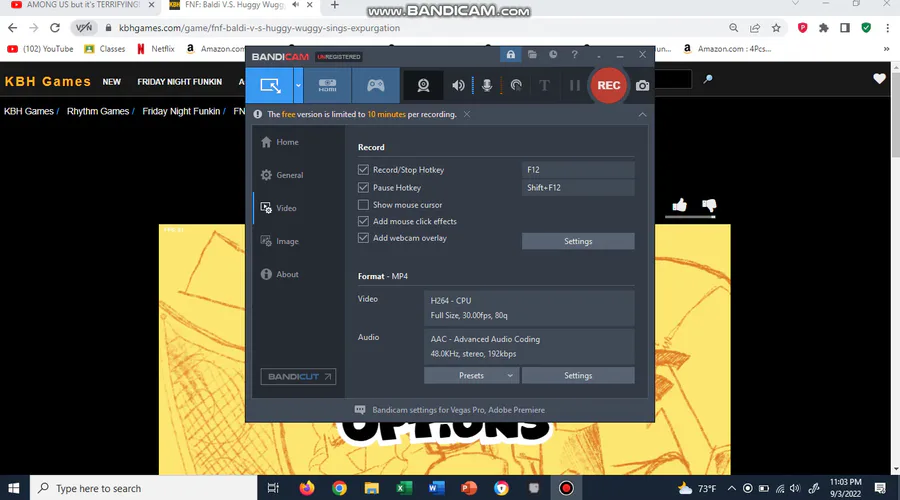
Task: Open screen recording mode dropdown arrow
Action: point(298,86)
